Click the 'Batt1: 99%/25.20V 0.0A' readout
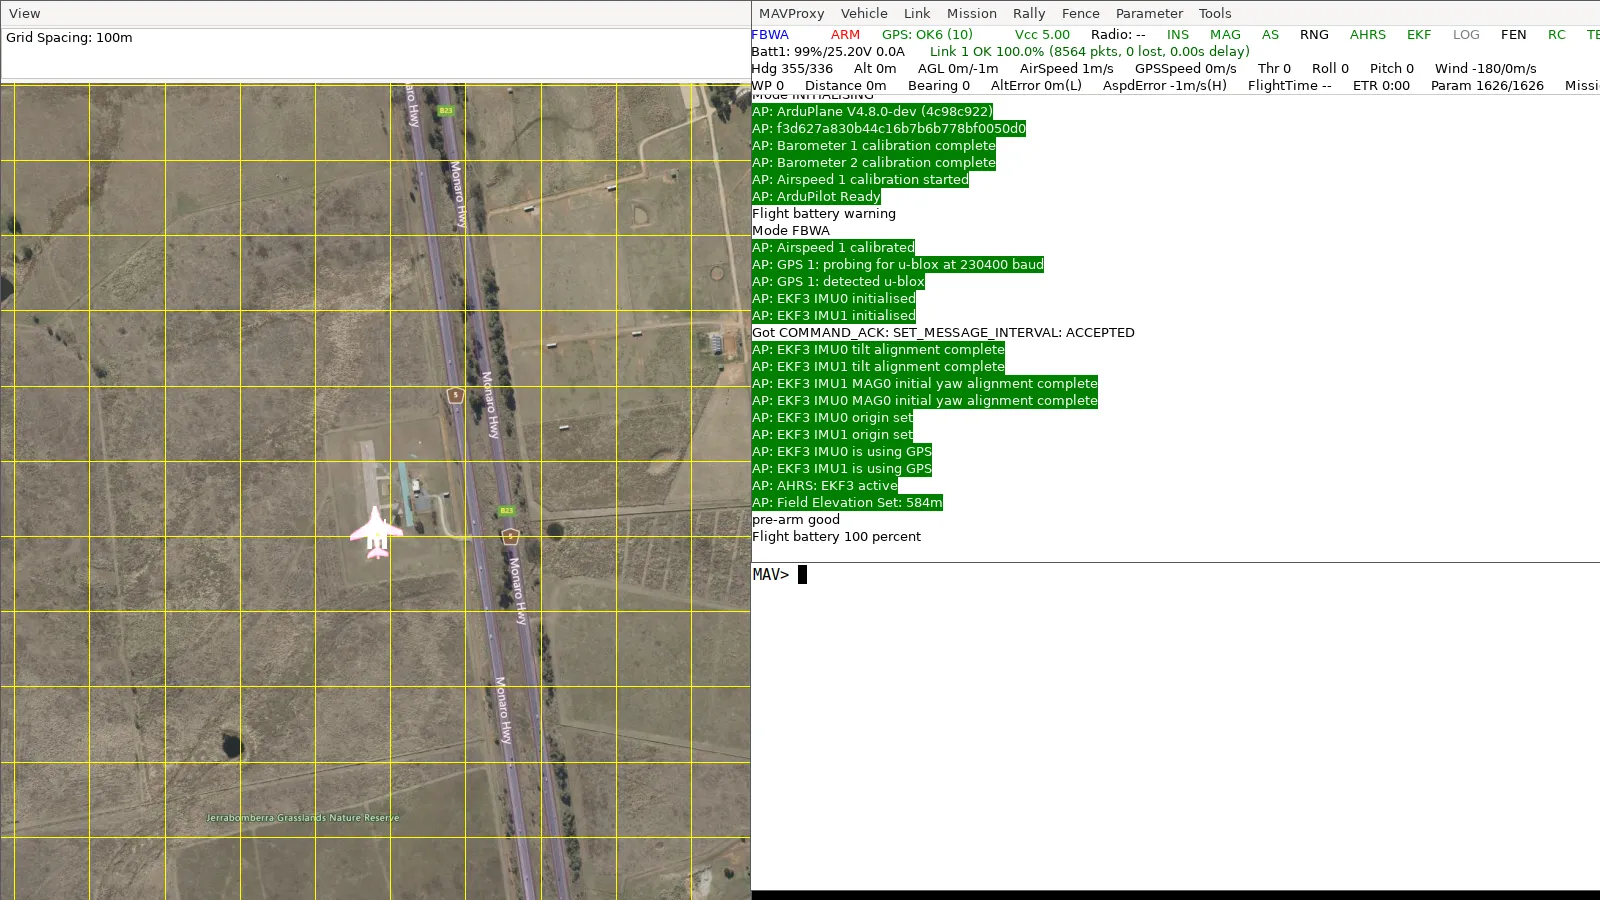1600x900 pixels. tap(828, 52)
